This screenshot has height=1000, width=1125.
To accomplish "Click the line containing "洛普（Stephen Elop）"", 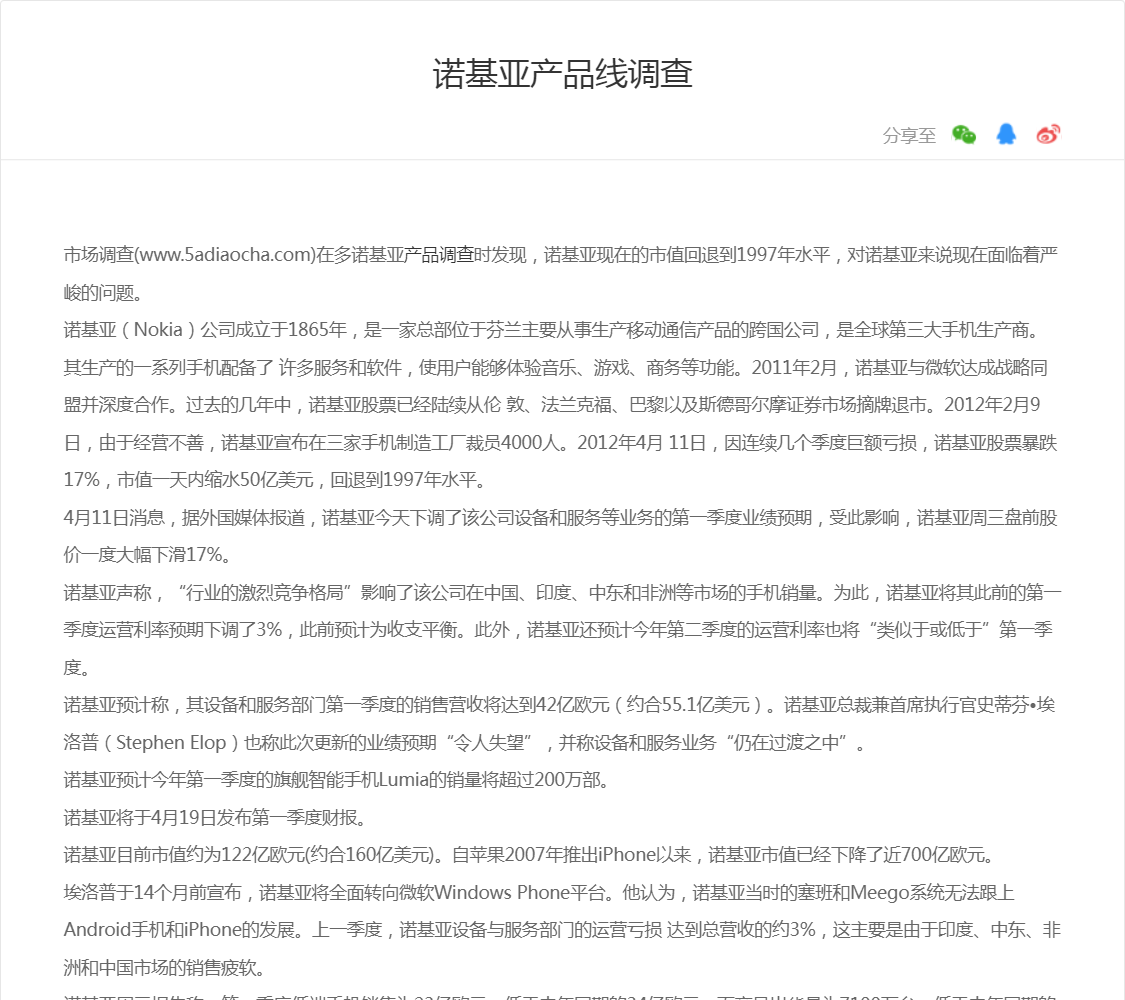I will pyautogui.click(x=464, y=742).
